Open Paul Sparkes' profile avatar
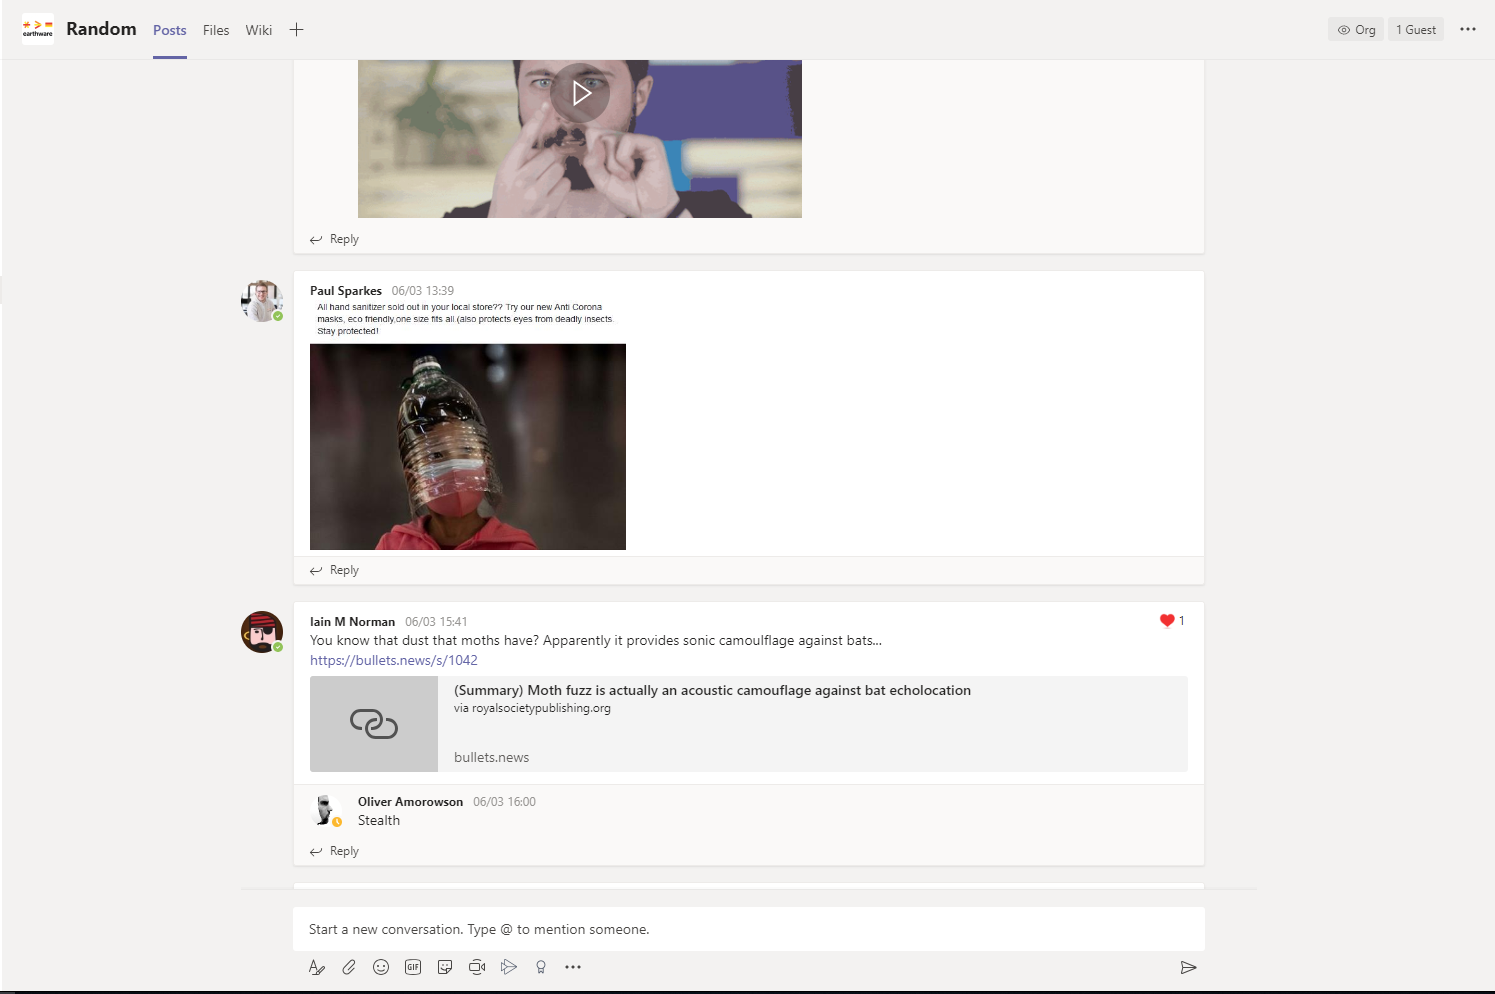The width and height of the screenshot is (1495, 994). 262,301
